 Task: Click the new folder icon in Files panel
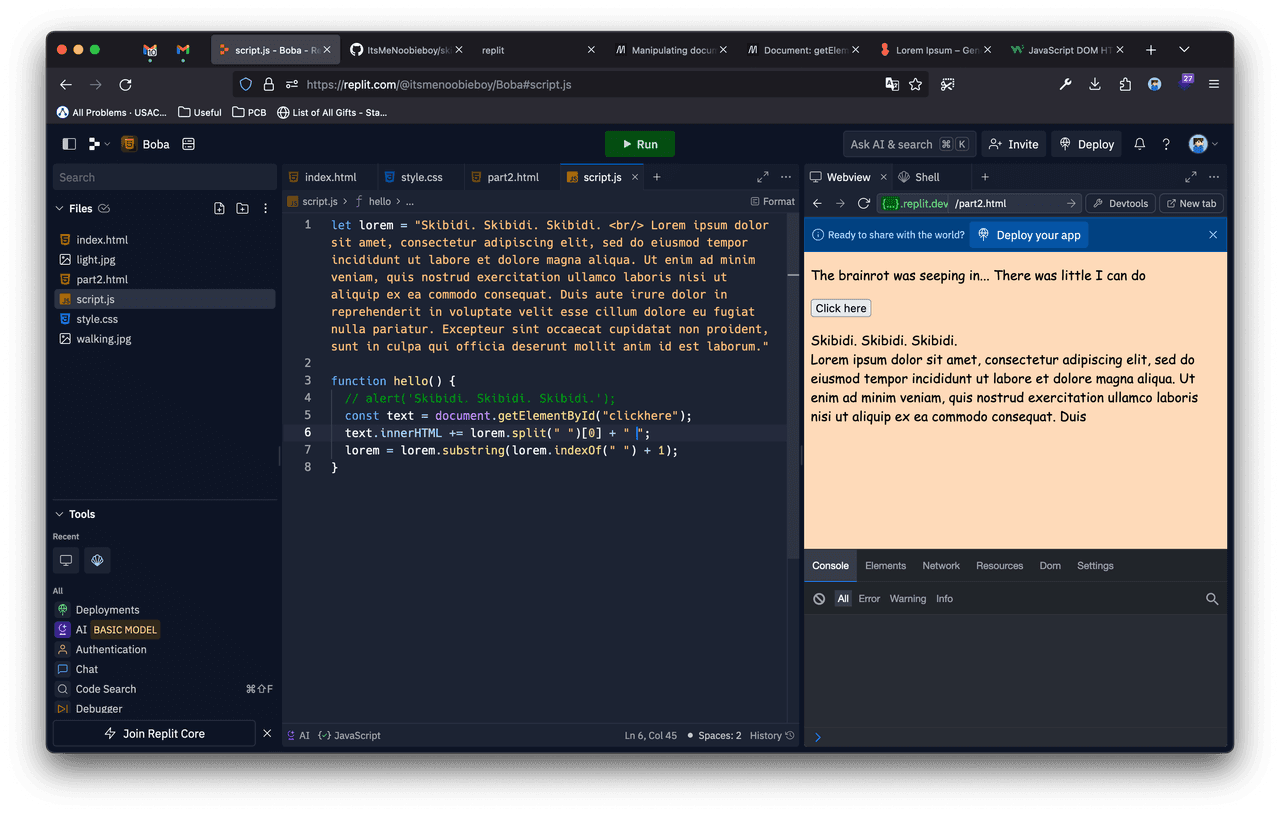coord(242,209)
